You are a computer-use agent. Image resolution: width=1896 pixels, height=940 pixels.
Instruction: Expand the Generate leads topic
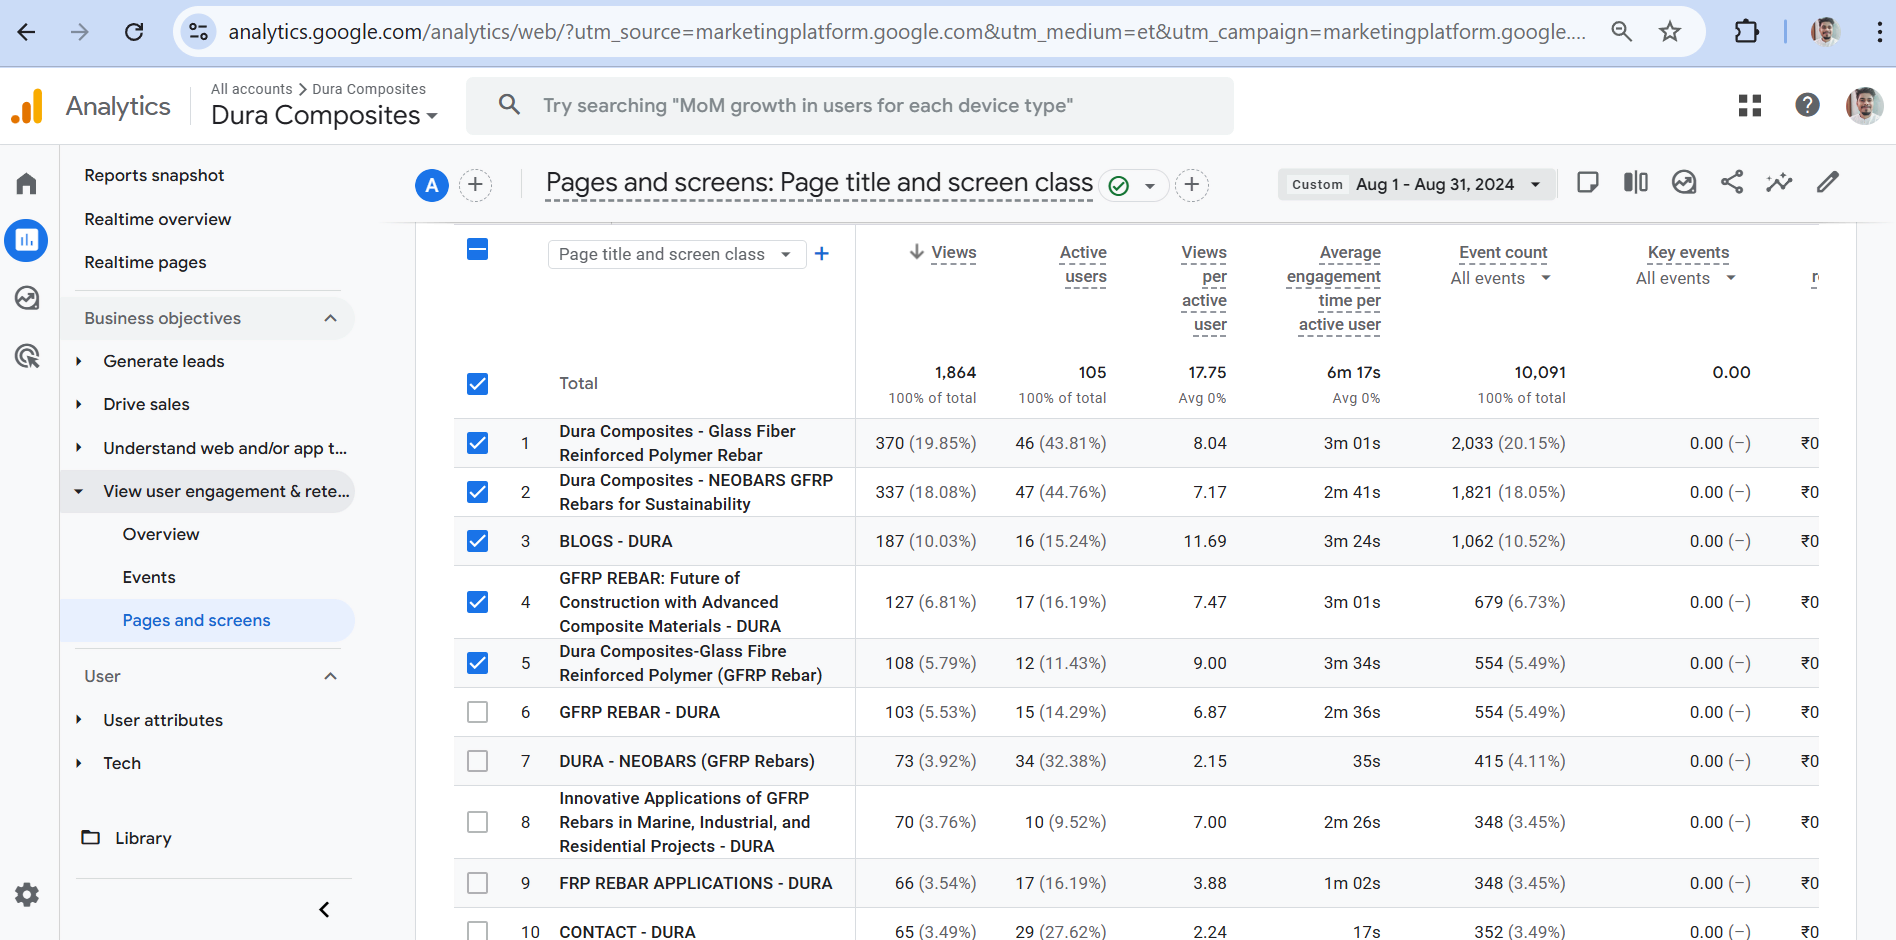pyautogui.click(x=79, y=361)
